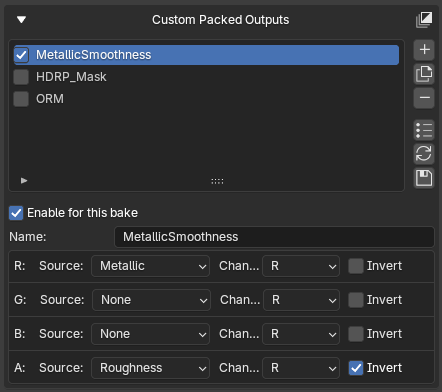
Task: Grab the list resize grip handle
Action: point(217,181)
